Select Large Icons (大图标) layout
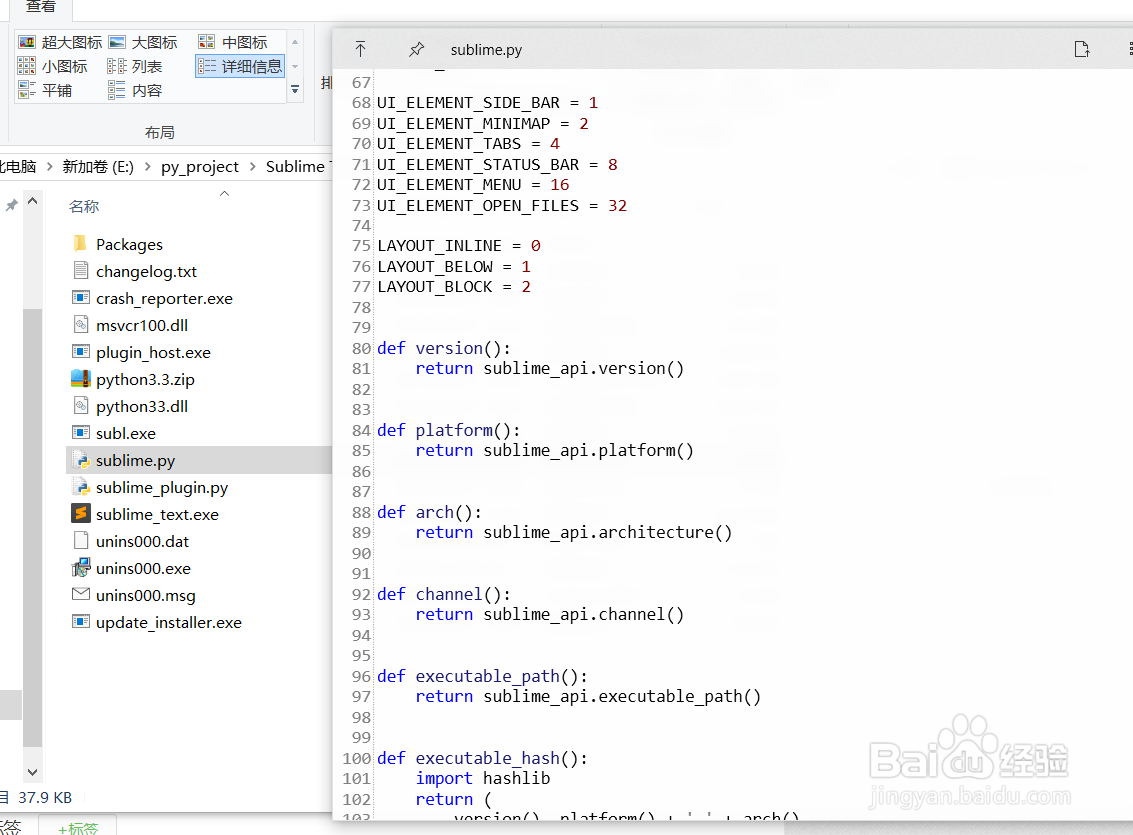Screen dimensions: 1133x835 click(143, 43)
